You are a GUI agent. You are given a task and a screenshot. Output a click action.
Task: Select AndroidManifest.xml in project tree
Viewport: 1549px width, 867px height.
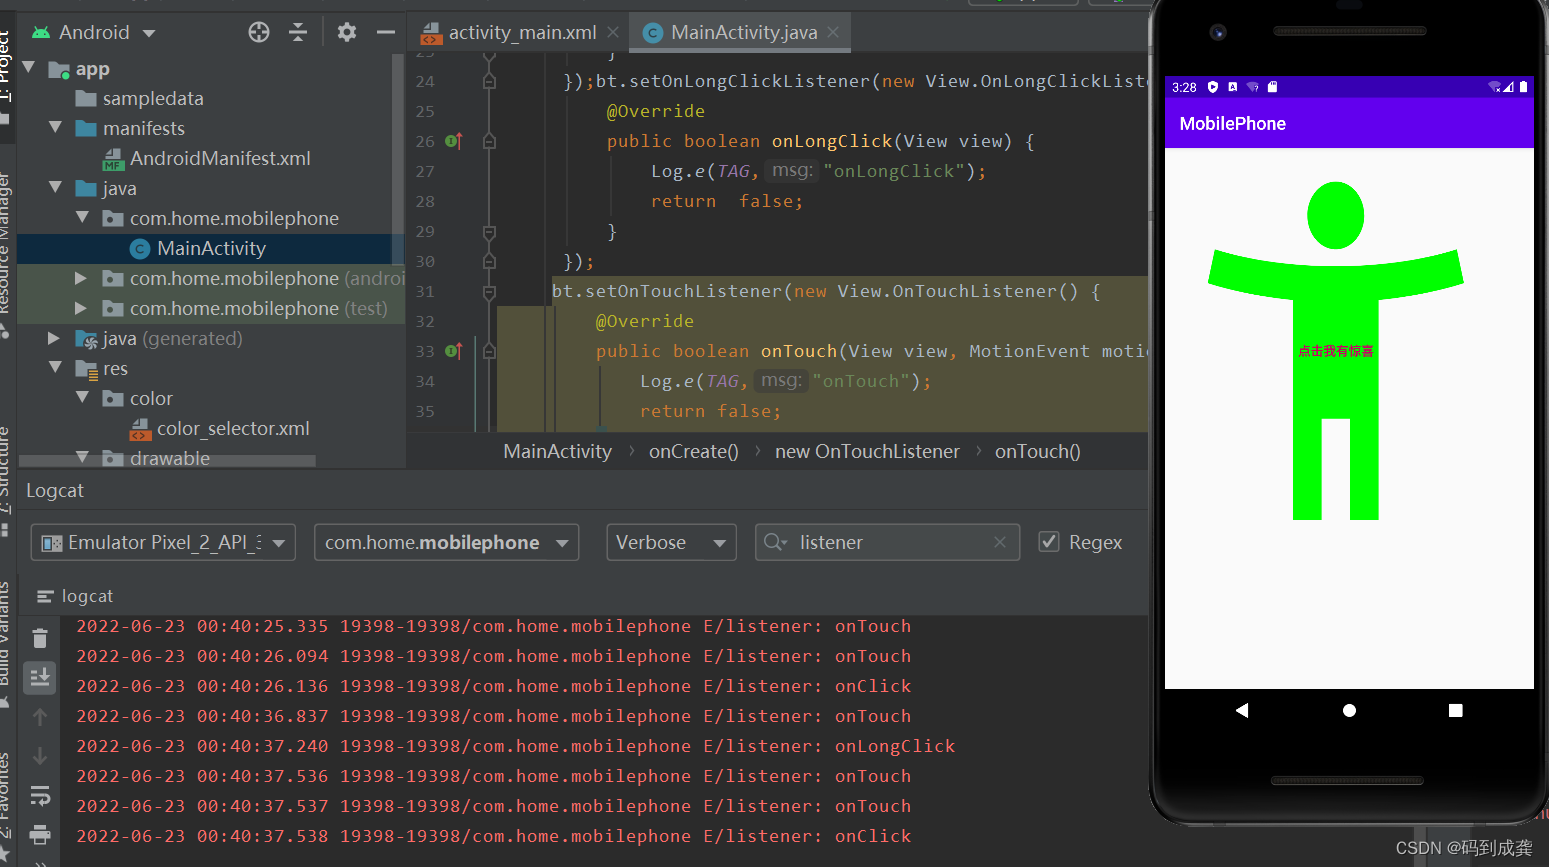(220, 158)
